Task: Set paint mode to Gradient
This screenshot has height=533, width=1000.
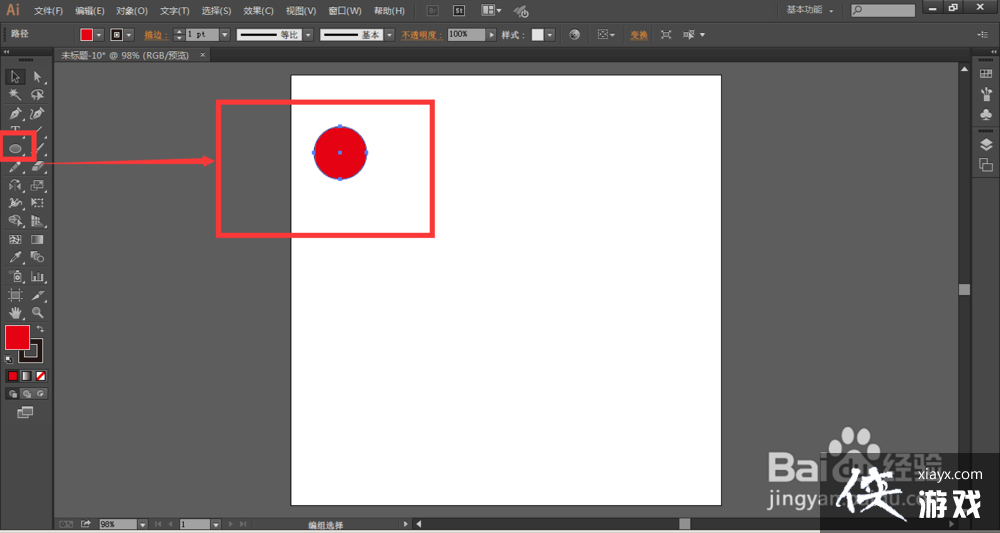Action: point(27,376)
